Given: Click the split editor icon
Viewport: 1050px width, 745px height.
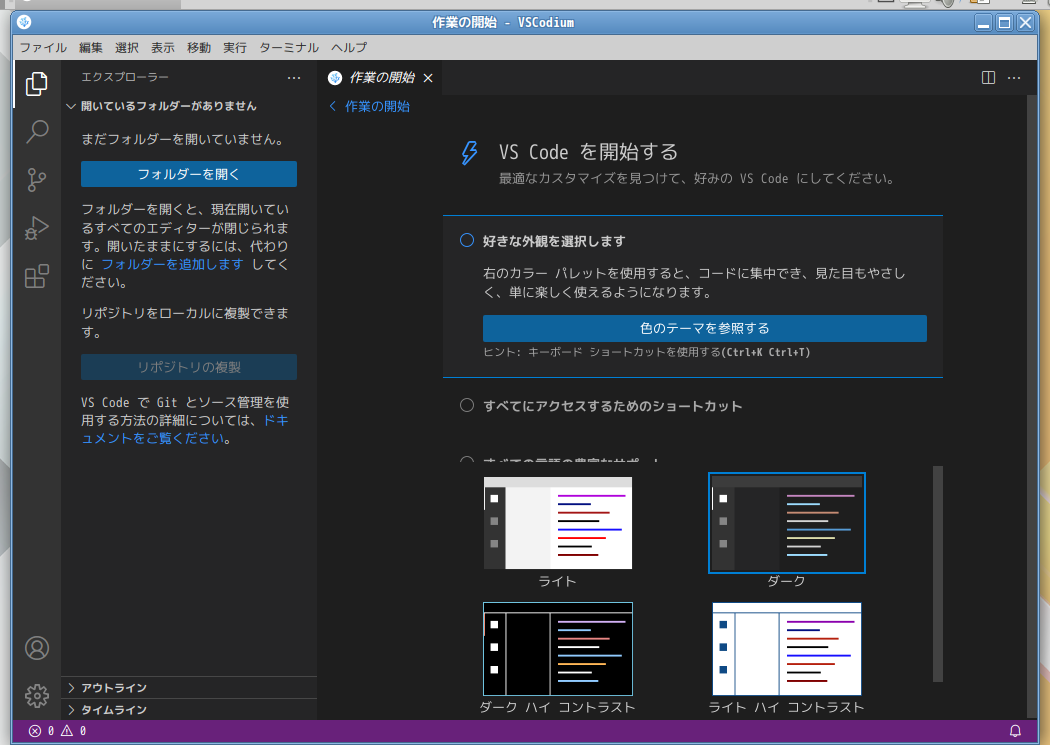Looking at the screenshot, I should click(x=988, y=77).
